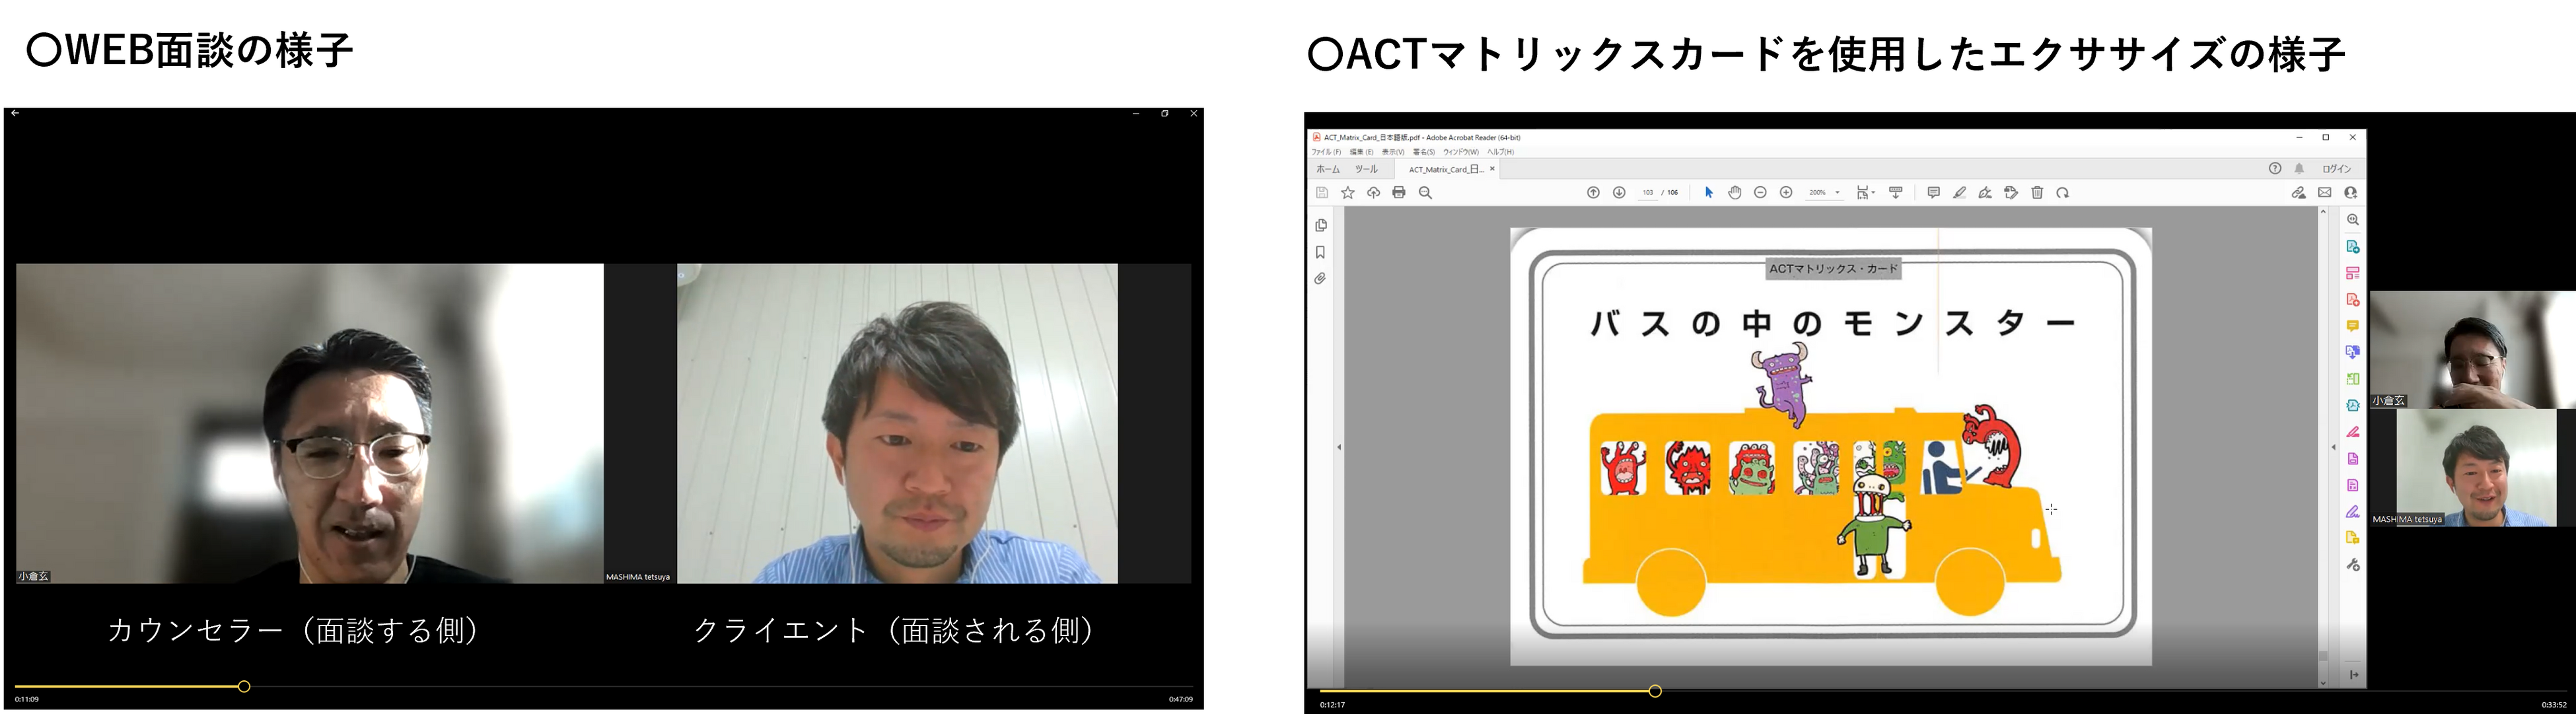Screen dimensions: 2576x714
Task: Open the Comment tool with the speech bubble icon
Action: [1935, 192]
